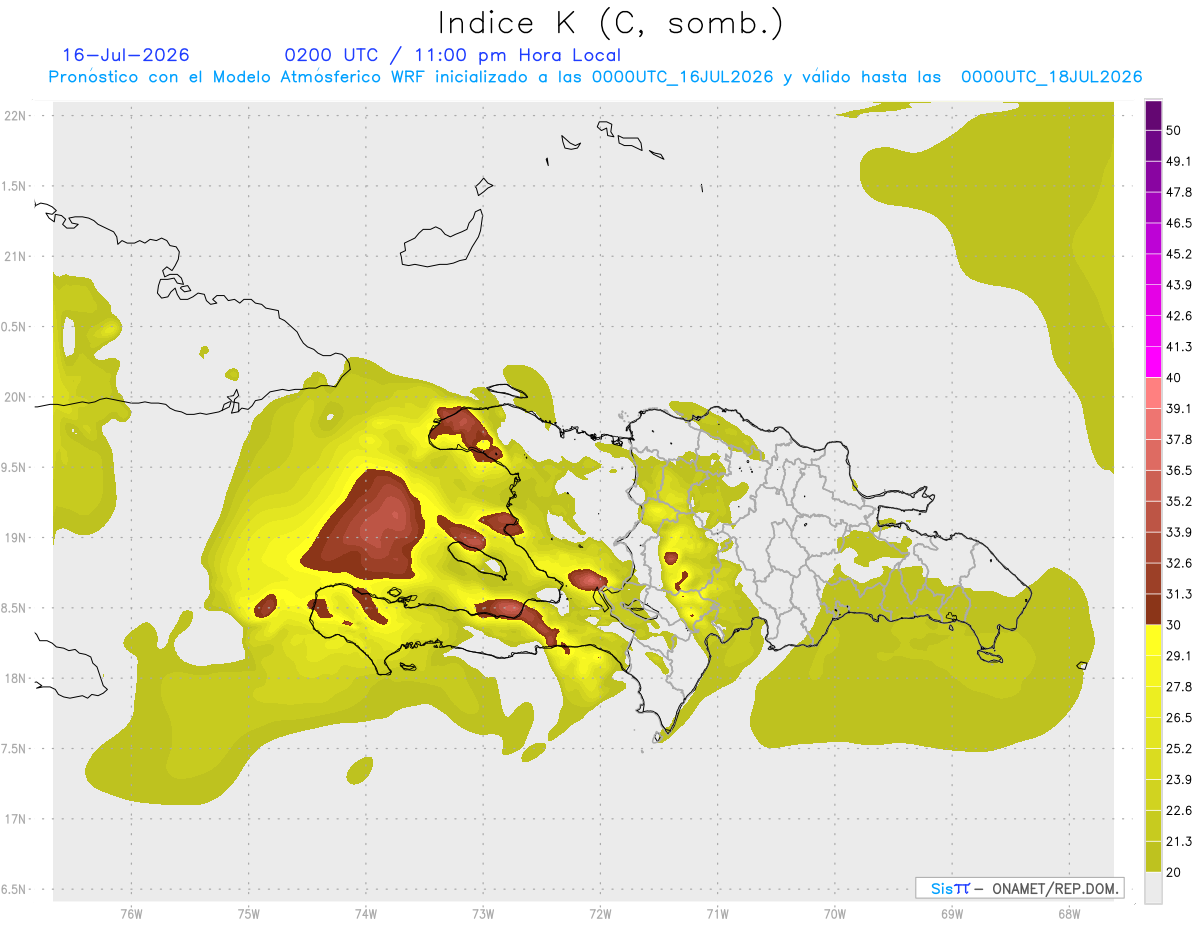Click the legend value '43.9'
1200x927 pixels.
1179,285
